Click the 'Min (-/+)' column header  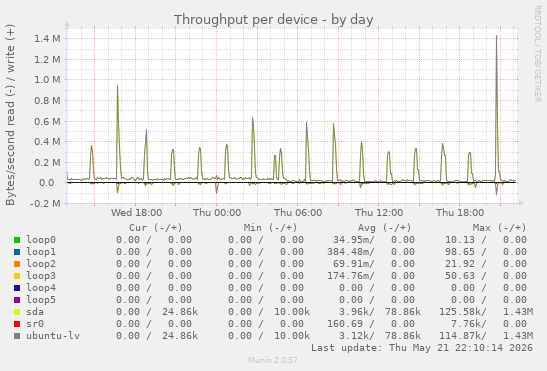270,228
